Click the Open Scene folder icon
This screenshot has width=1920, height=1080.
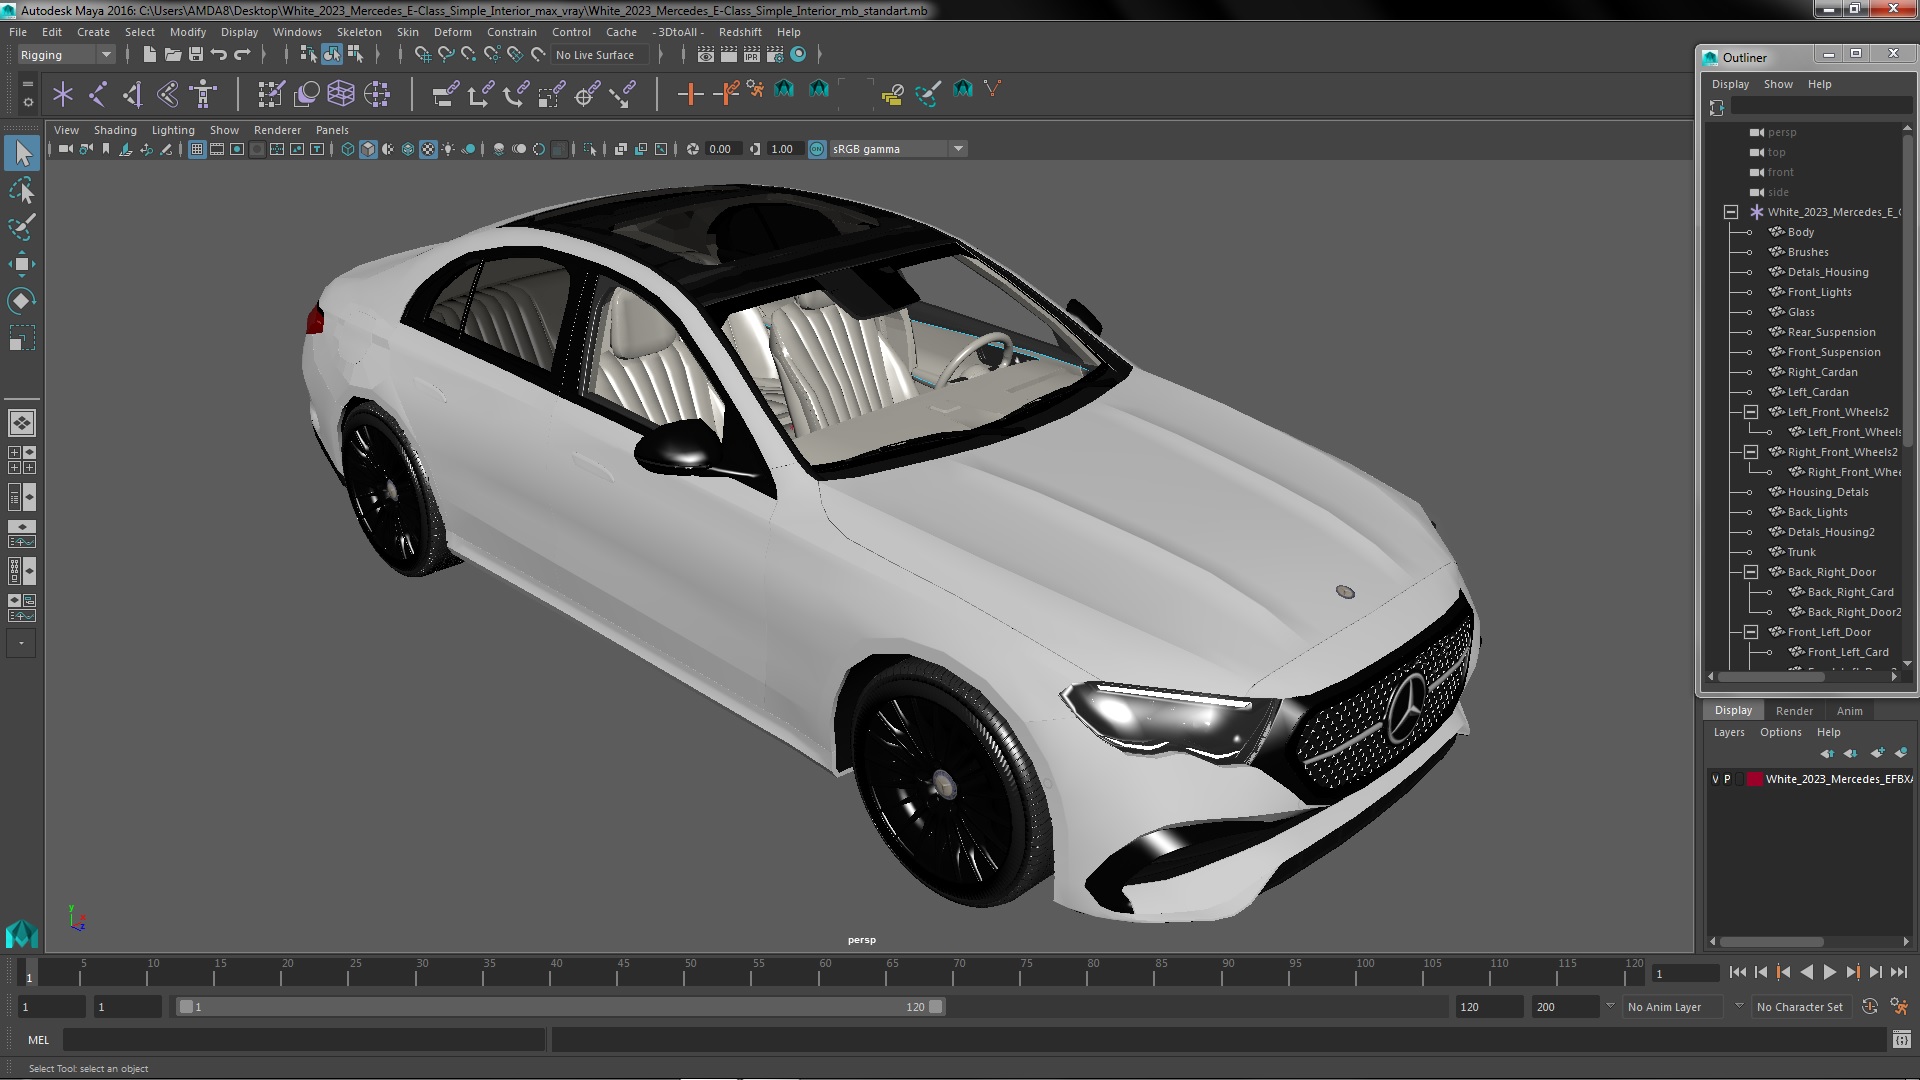172,54
